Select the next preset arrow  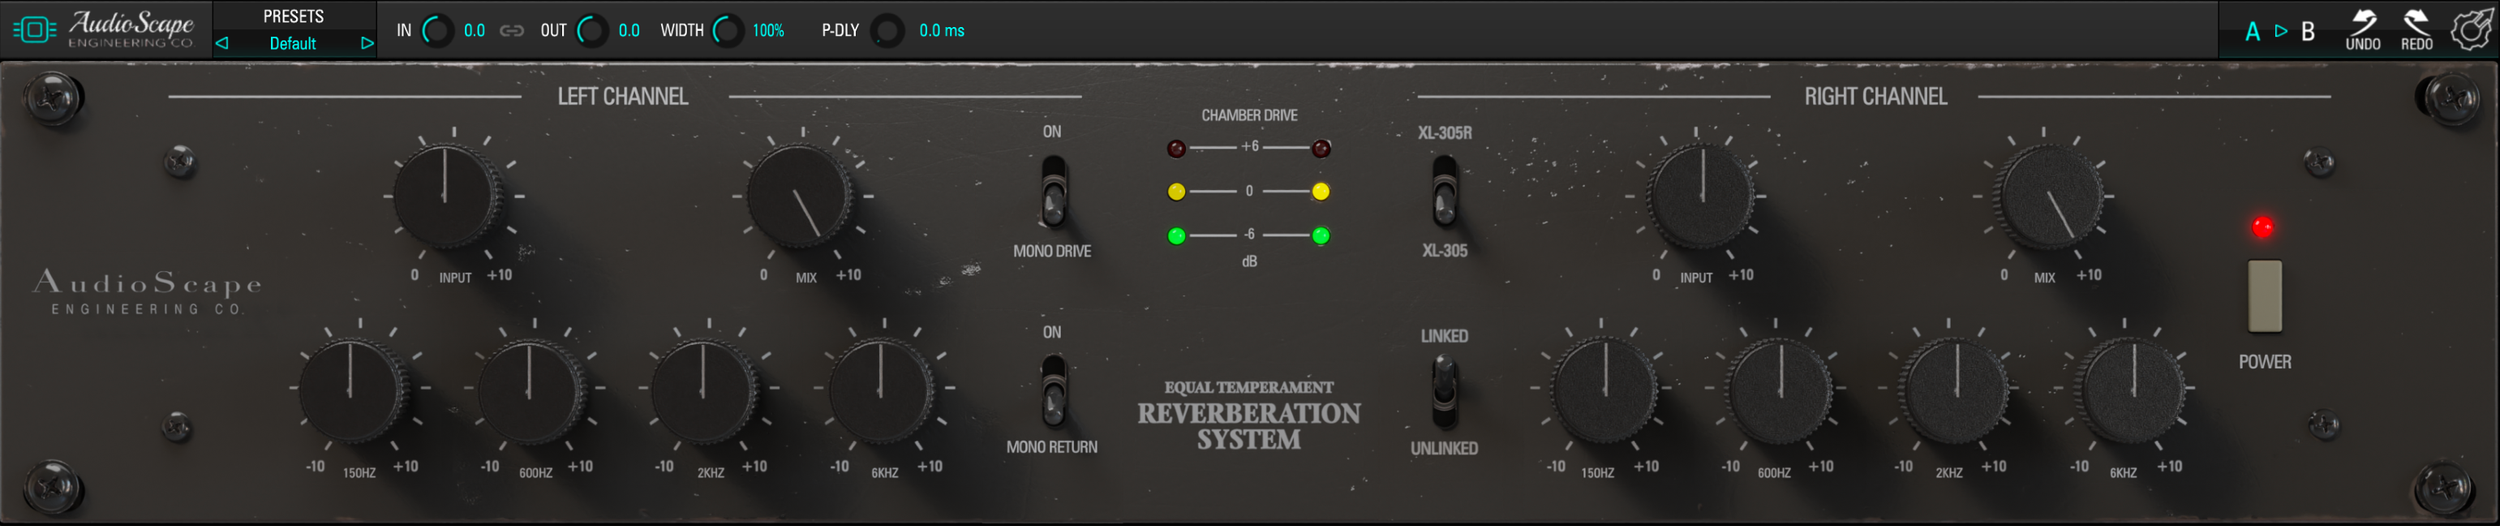click(367, 43)
